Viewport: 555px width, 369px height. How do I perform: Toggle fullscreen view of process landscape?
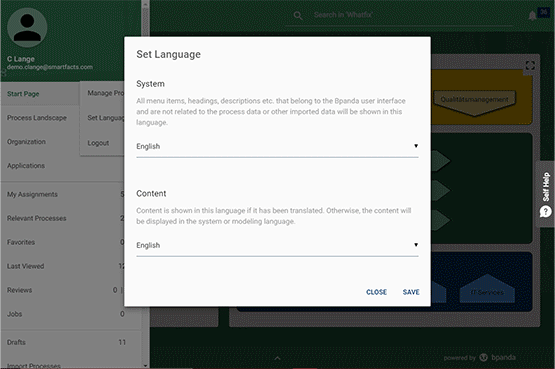(530, 65)
